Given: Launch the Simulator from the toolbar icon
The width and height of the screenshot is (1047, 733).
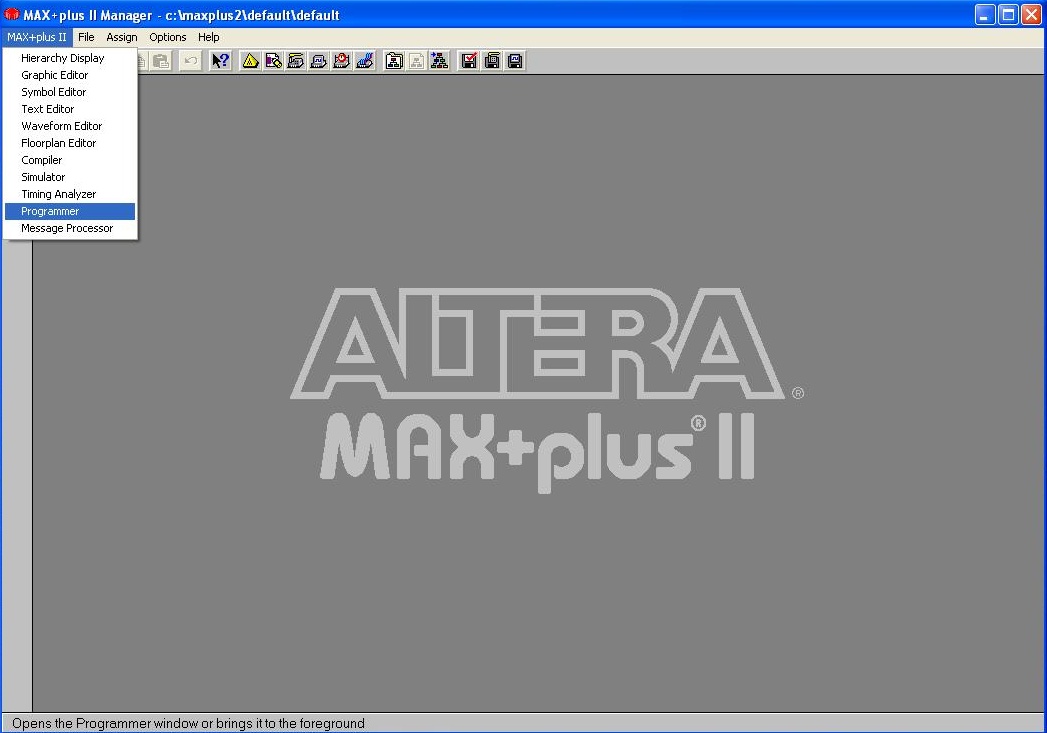Looking at the screenshot, I should click(319, 61).
